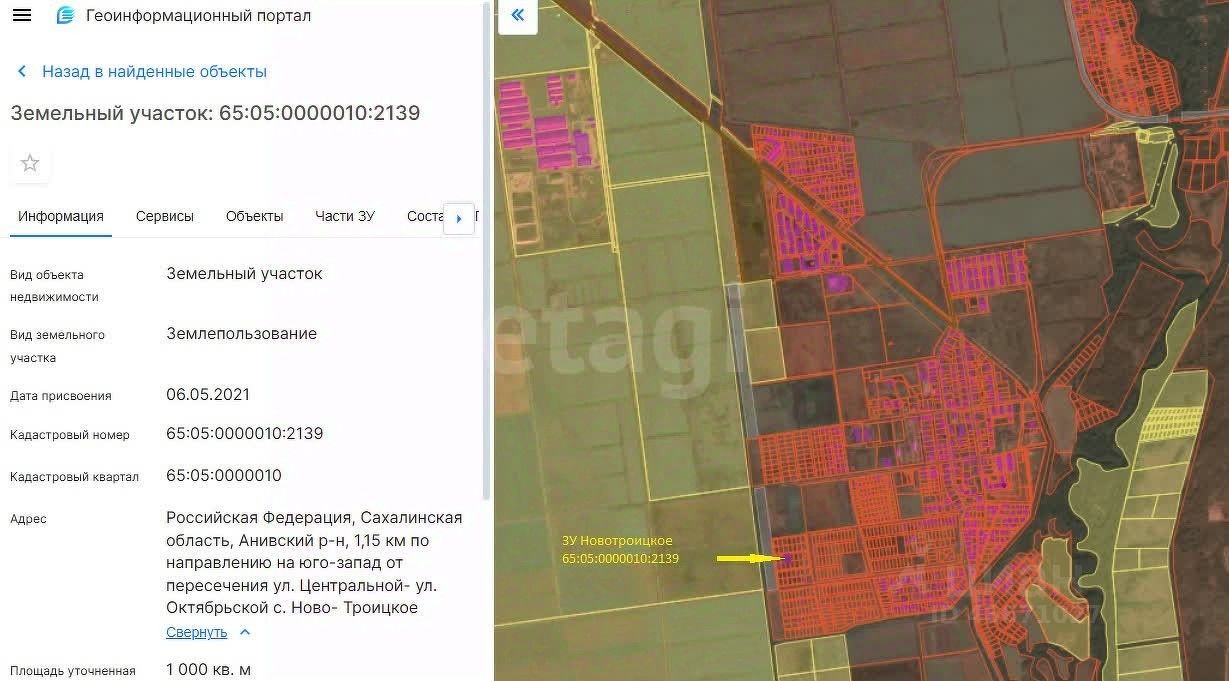Select the cadastral number value 65:05:0000010:2139
Viewport: 1229px width, 681px height.
(244, 434)
